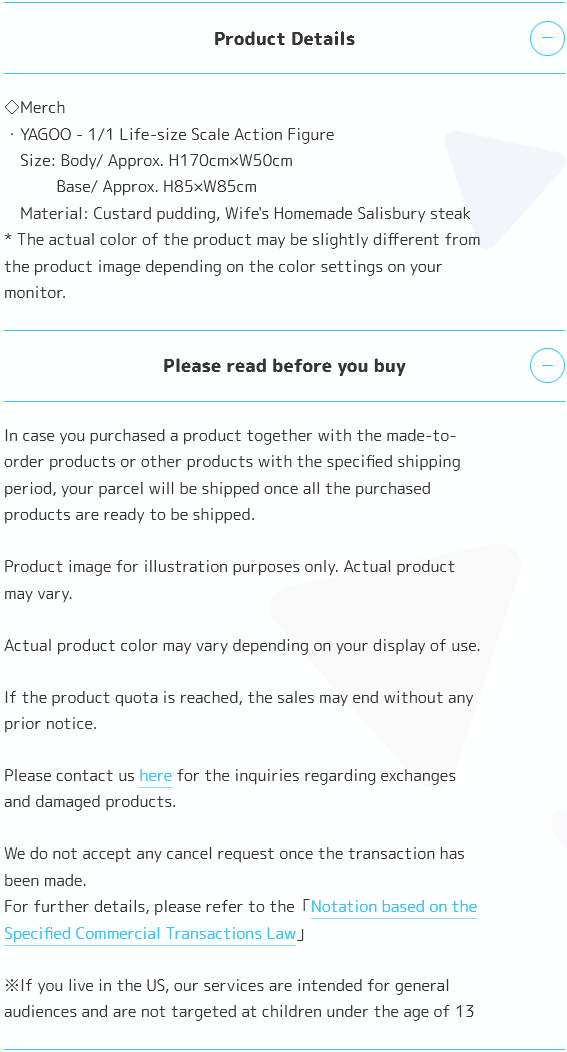Open Notation based on the link
567x1052 pixels.
[394, 906]
